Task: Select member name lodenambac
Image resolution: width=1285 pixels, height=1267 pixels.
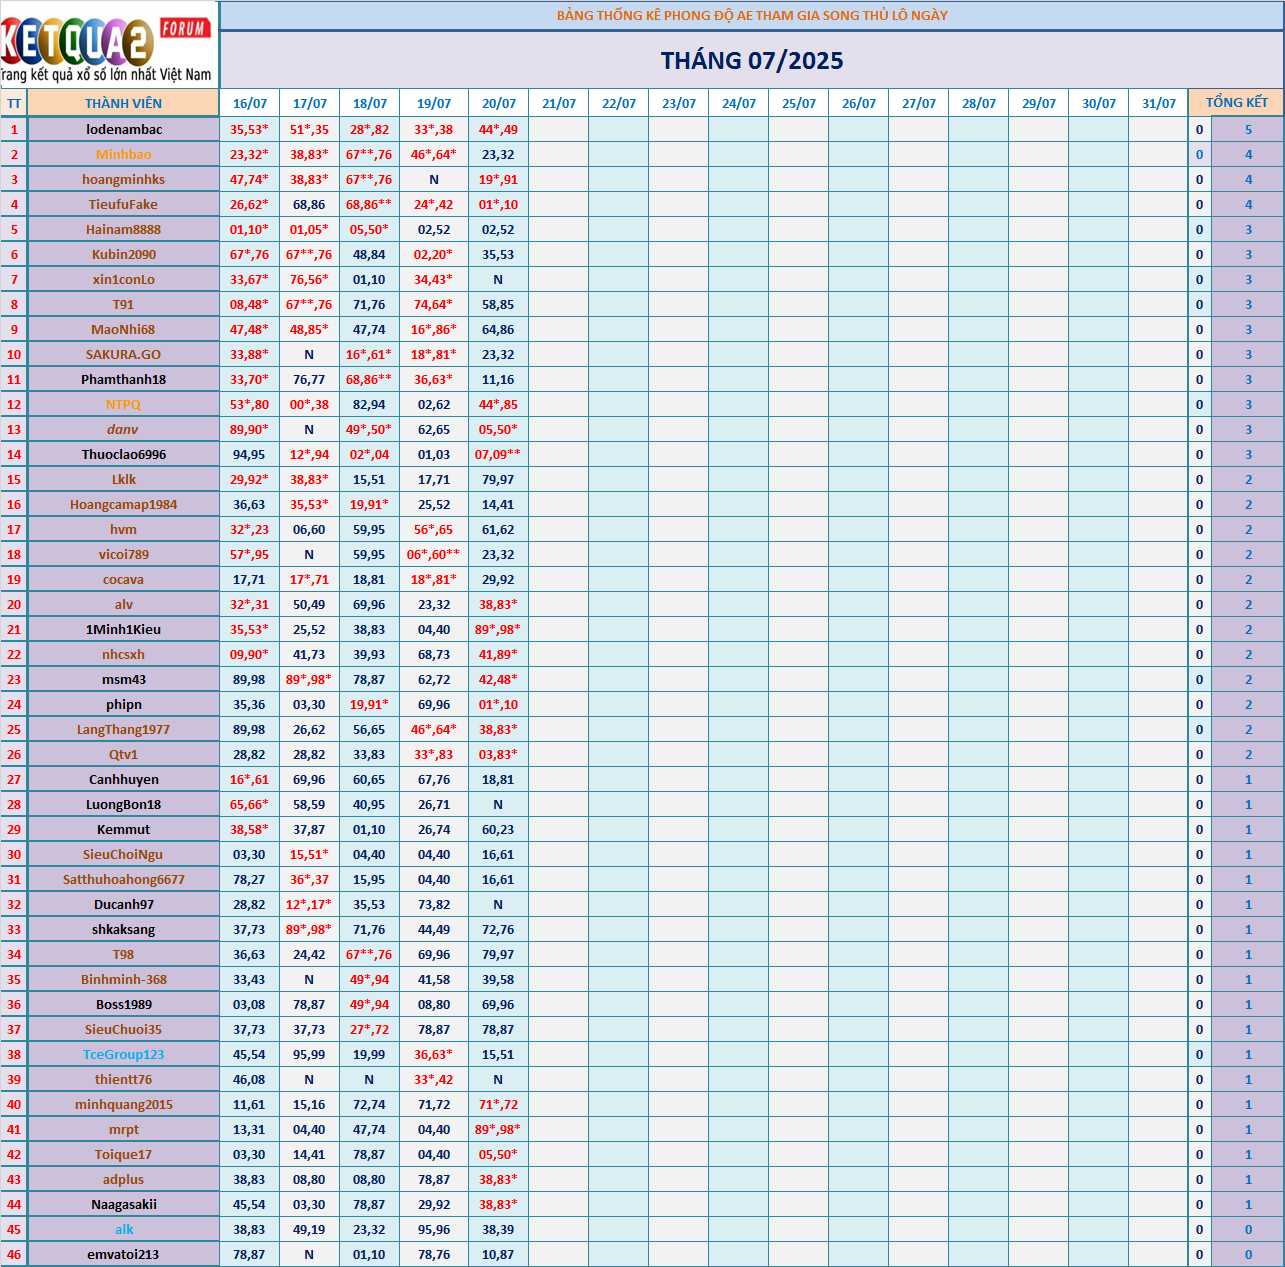Action: pyautogui.click(x=124, y=129)
